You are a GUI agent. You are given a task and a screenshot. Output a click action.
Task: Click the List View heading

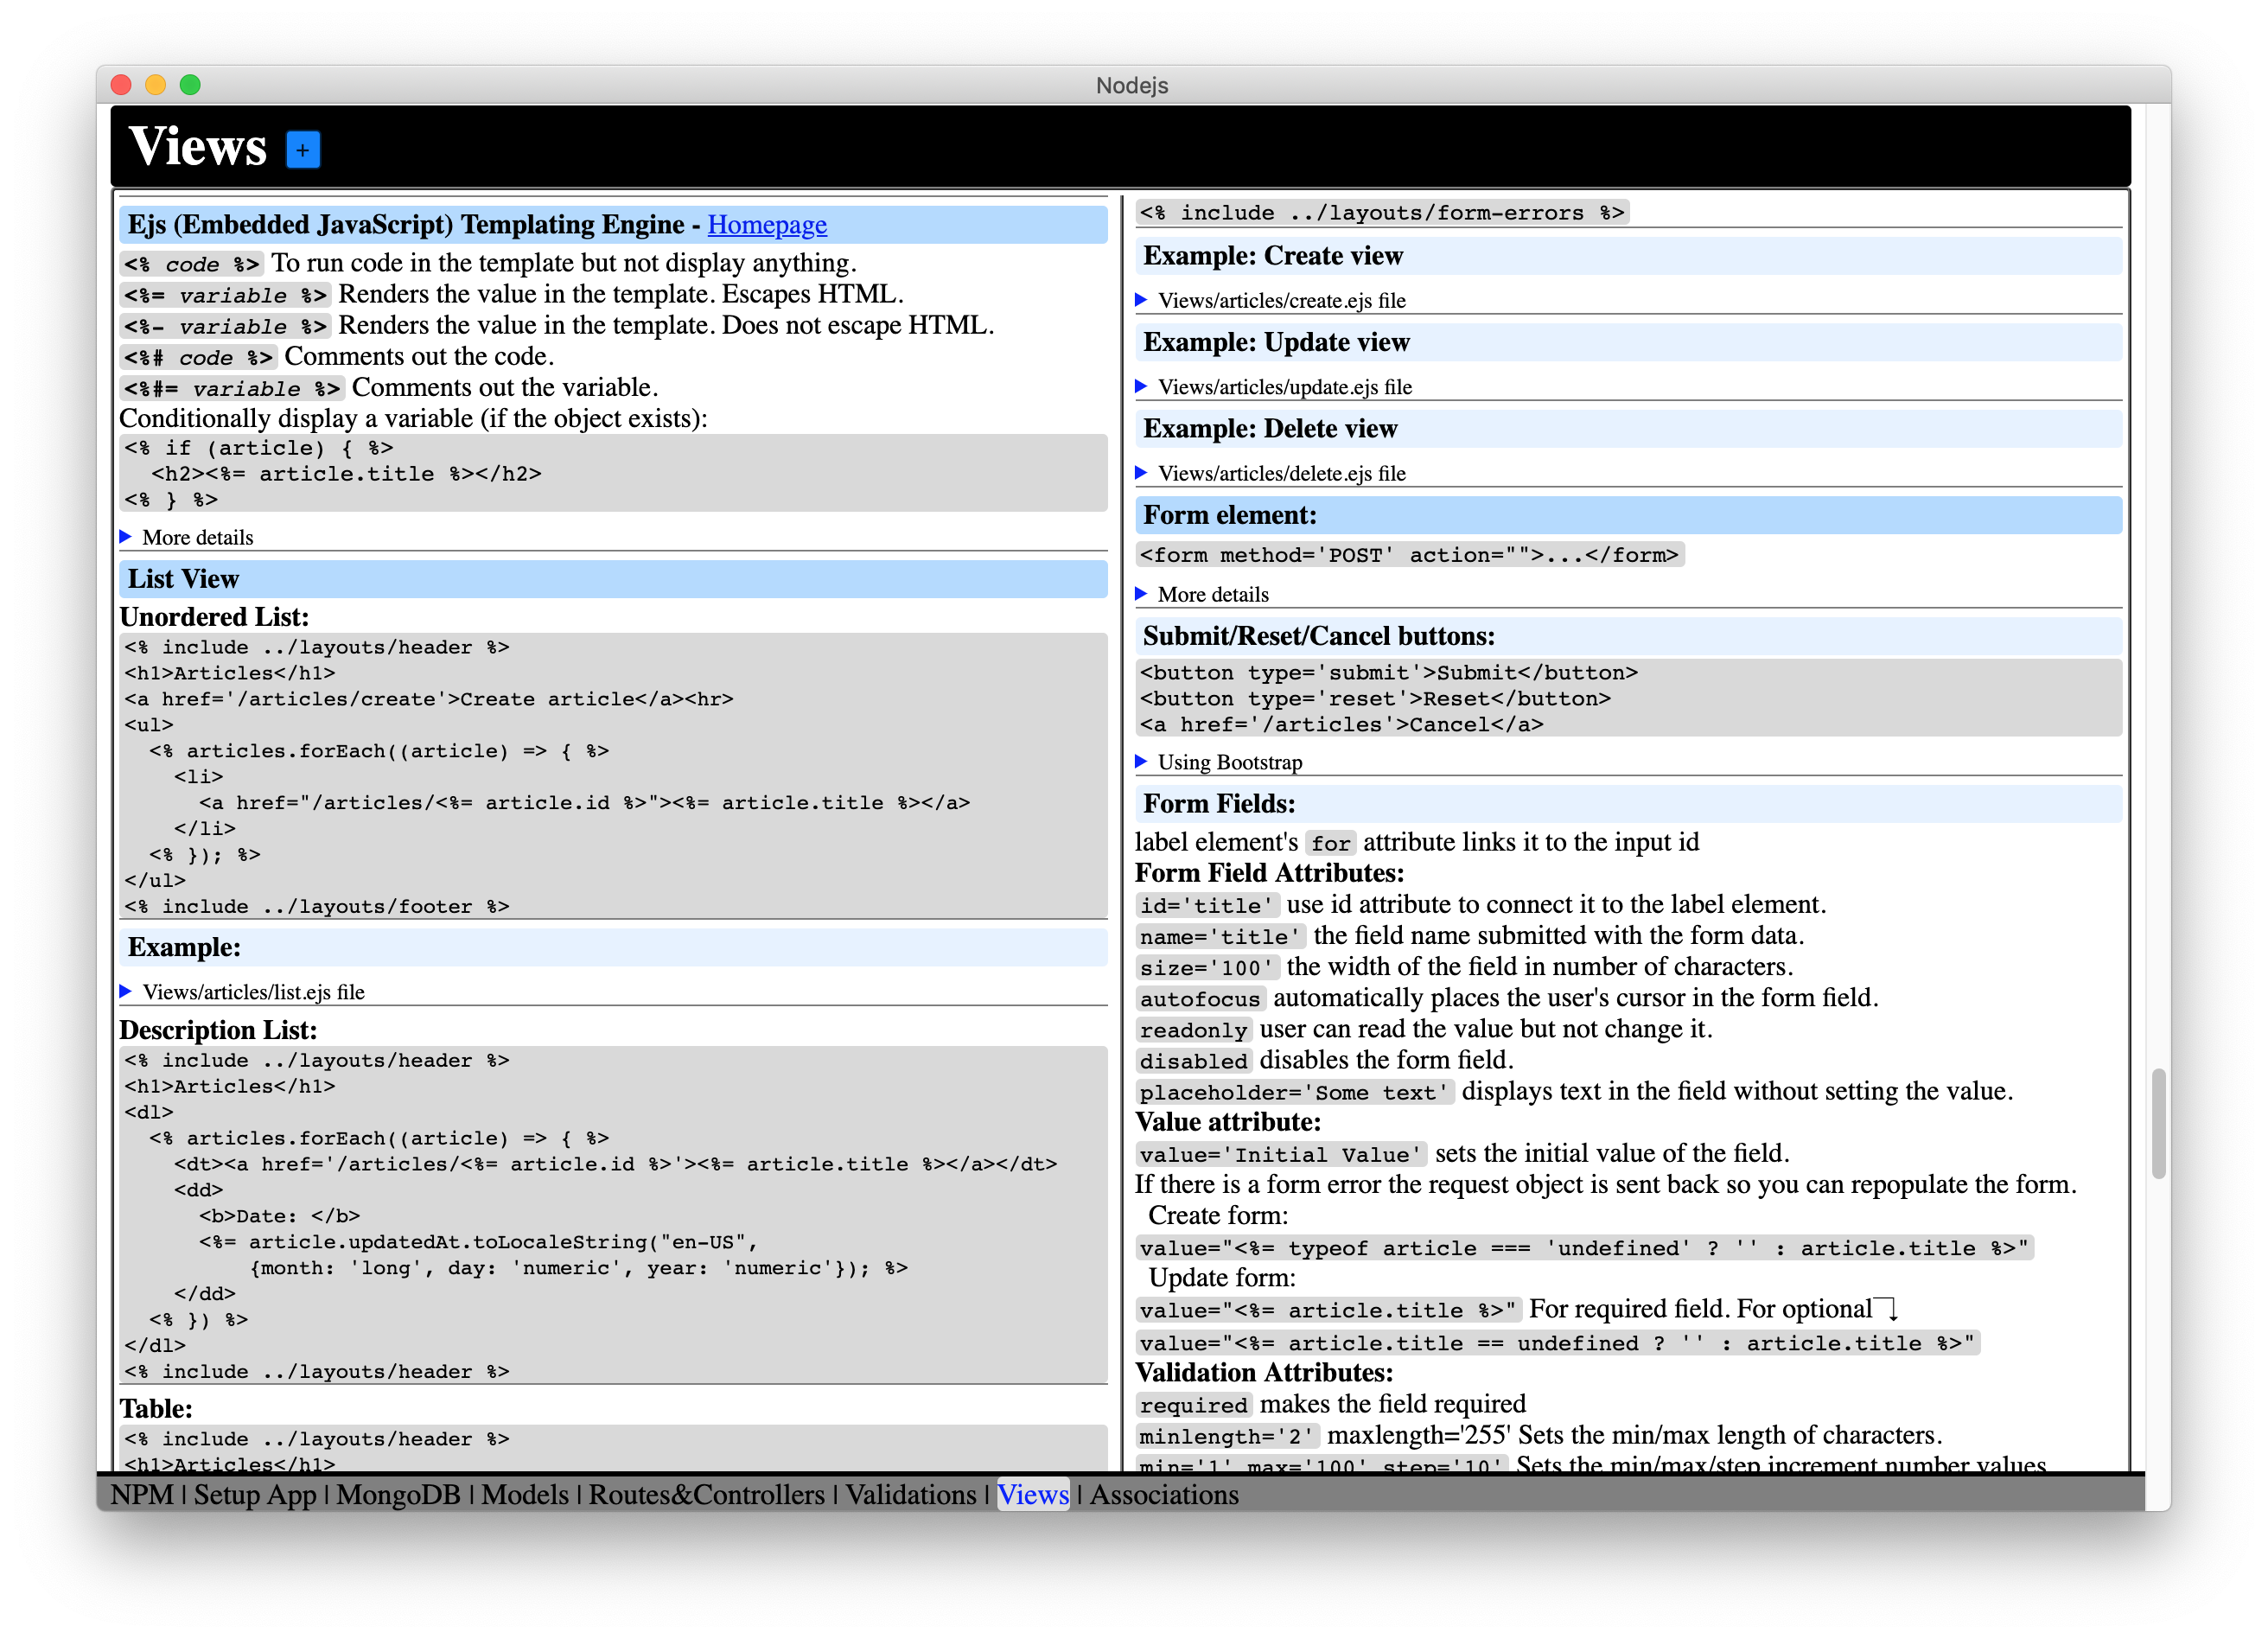(x=613, y=579)
